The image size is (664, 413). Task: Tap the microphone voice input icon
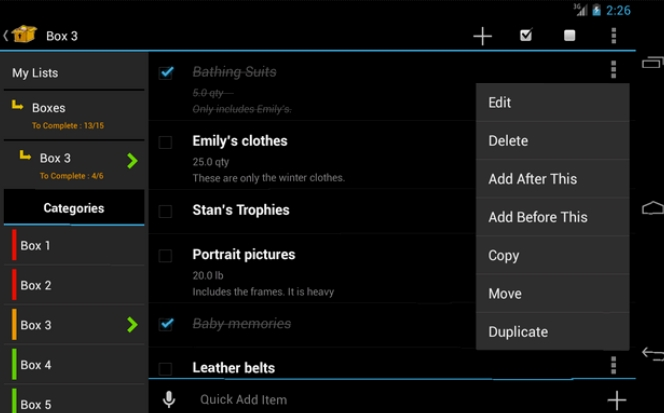coord(169,399)
